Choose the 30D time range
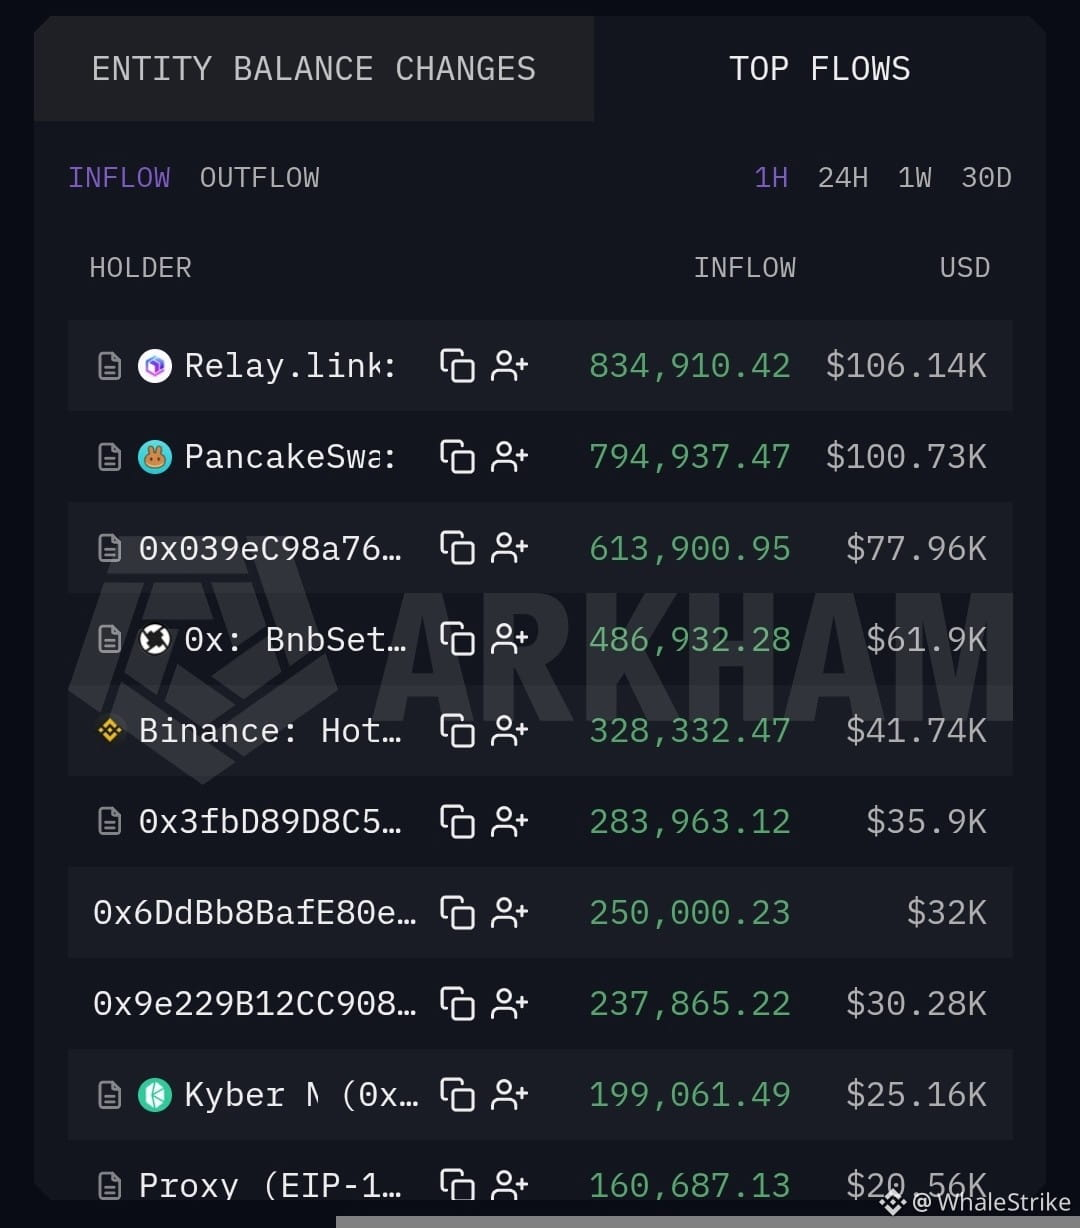Viewport: 1080px width, 1228px height. pos(986,178)
